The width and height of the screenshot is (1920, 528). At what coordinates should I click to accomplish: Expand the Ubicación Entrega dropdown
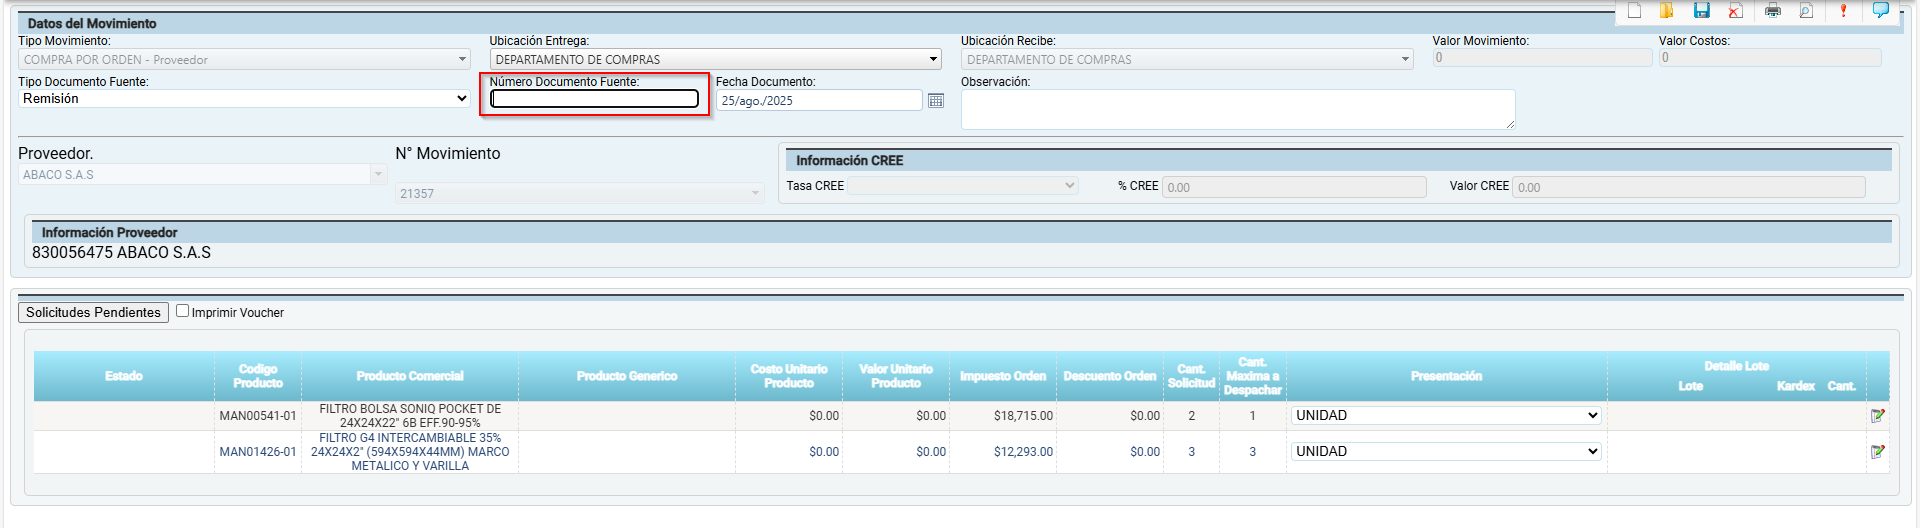715,60
